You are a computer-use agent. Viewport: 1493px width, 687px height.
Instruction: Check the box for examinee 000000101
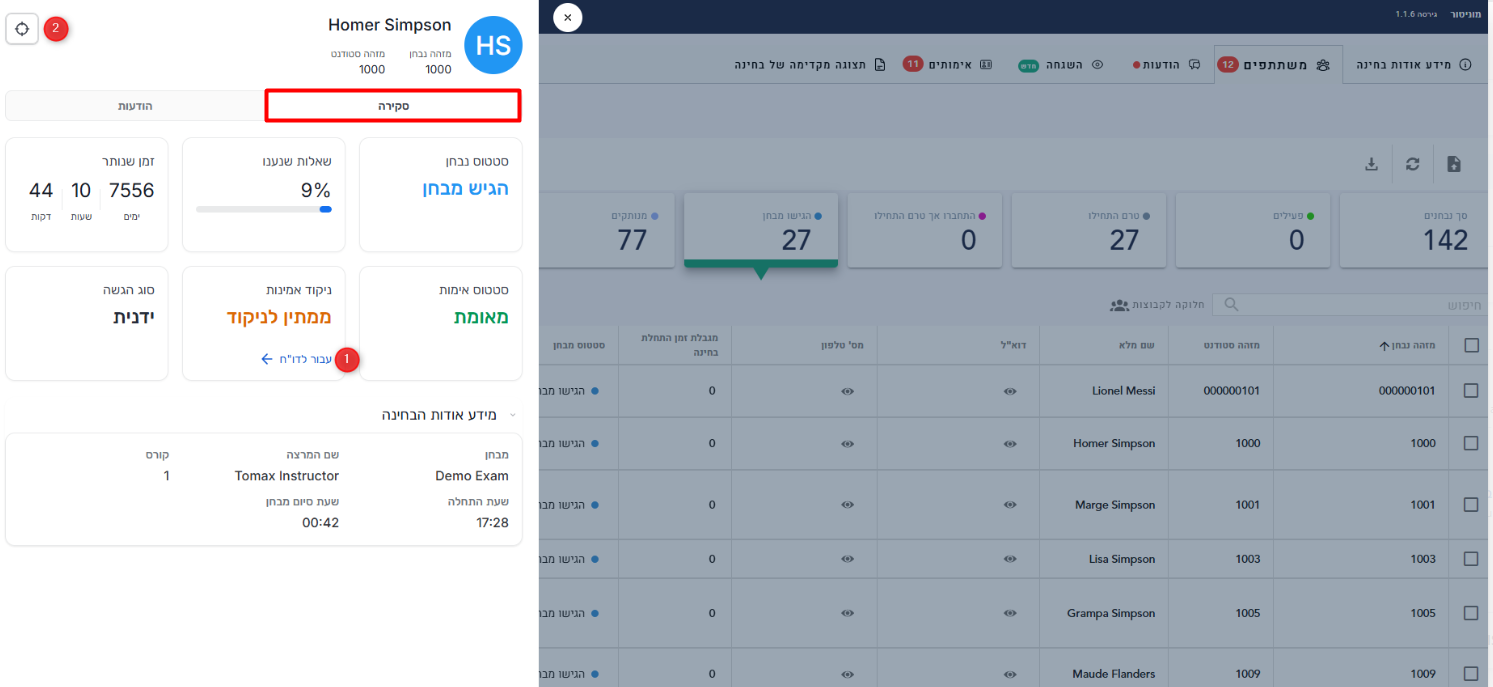1471,391
